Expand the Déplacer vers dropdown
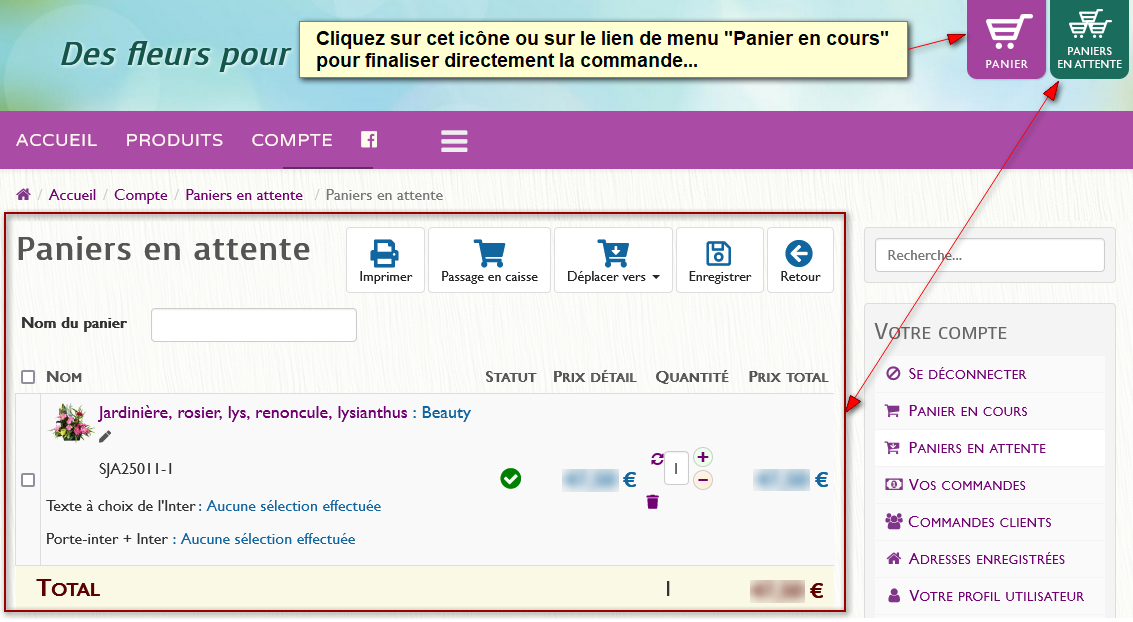1133x622 pixels. point(613,260)
